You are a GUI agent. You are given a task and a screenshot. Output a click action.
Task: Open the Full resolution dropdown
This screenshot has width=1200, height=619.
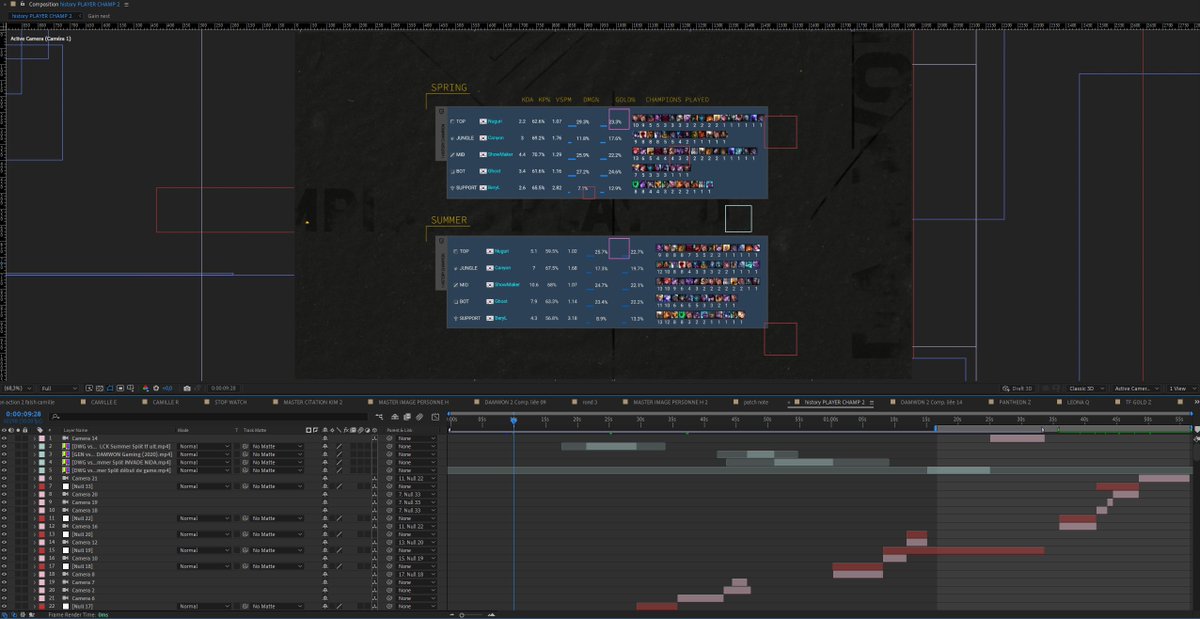click(59, 388)
